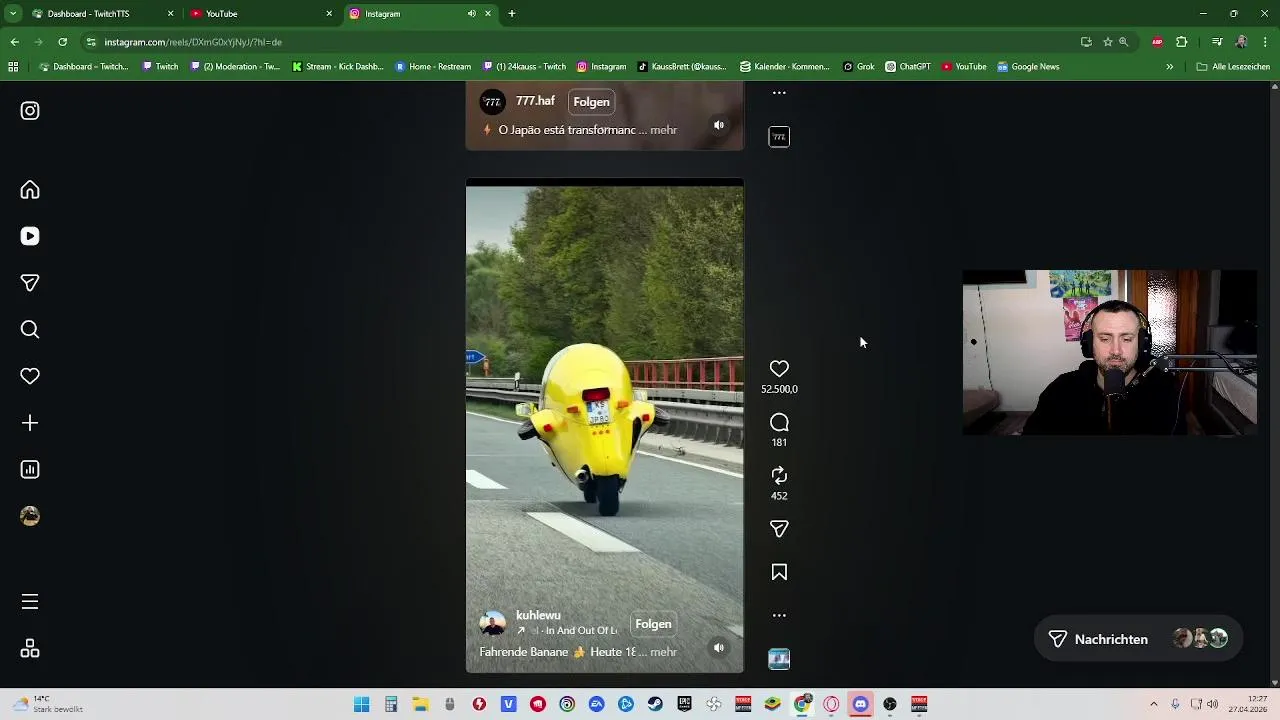
Task: Toggle sound on the 777.haf reel
Action: click(719, 125)
